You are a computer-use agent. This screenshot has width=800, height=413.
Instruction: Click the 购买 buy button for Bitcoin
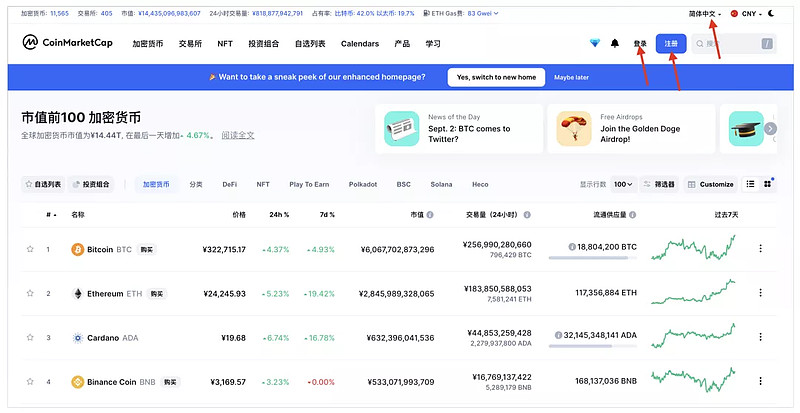coord(147,250)
